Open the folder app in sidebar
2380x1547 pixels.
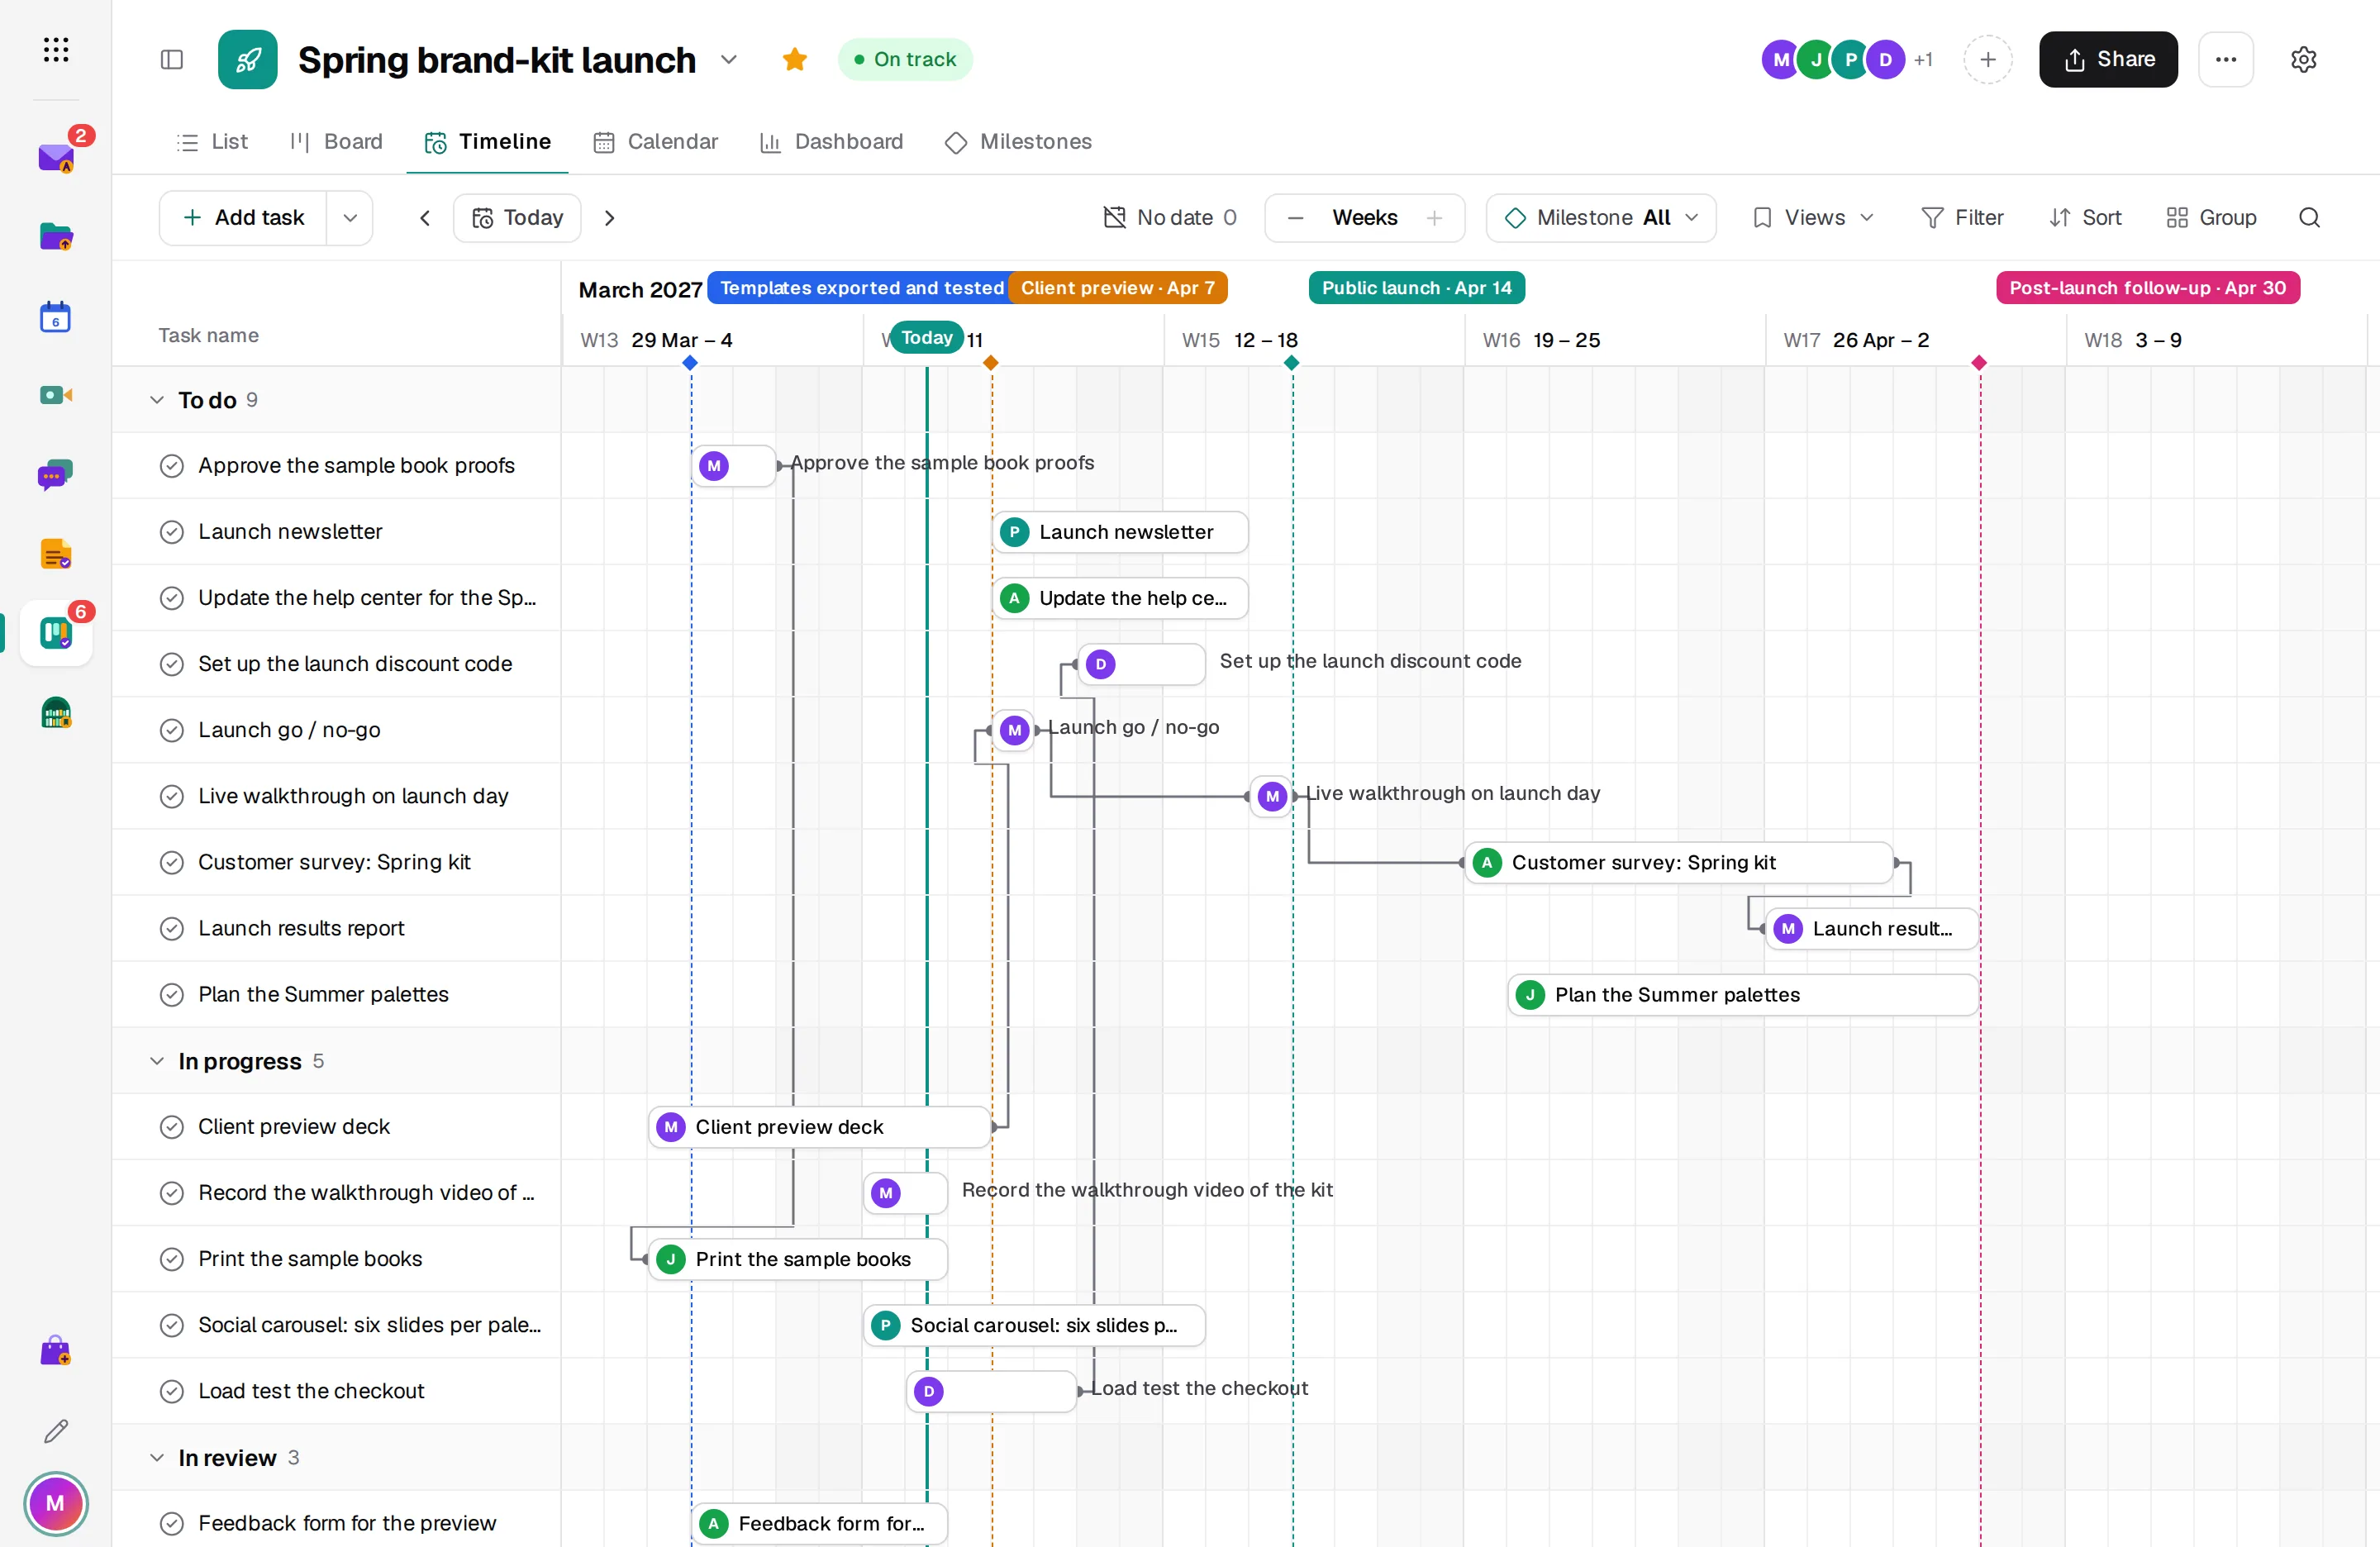coord(56,237)
